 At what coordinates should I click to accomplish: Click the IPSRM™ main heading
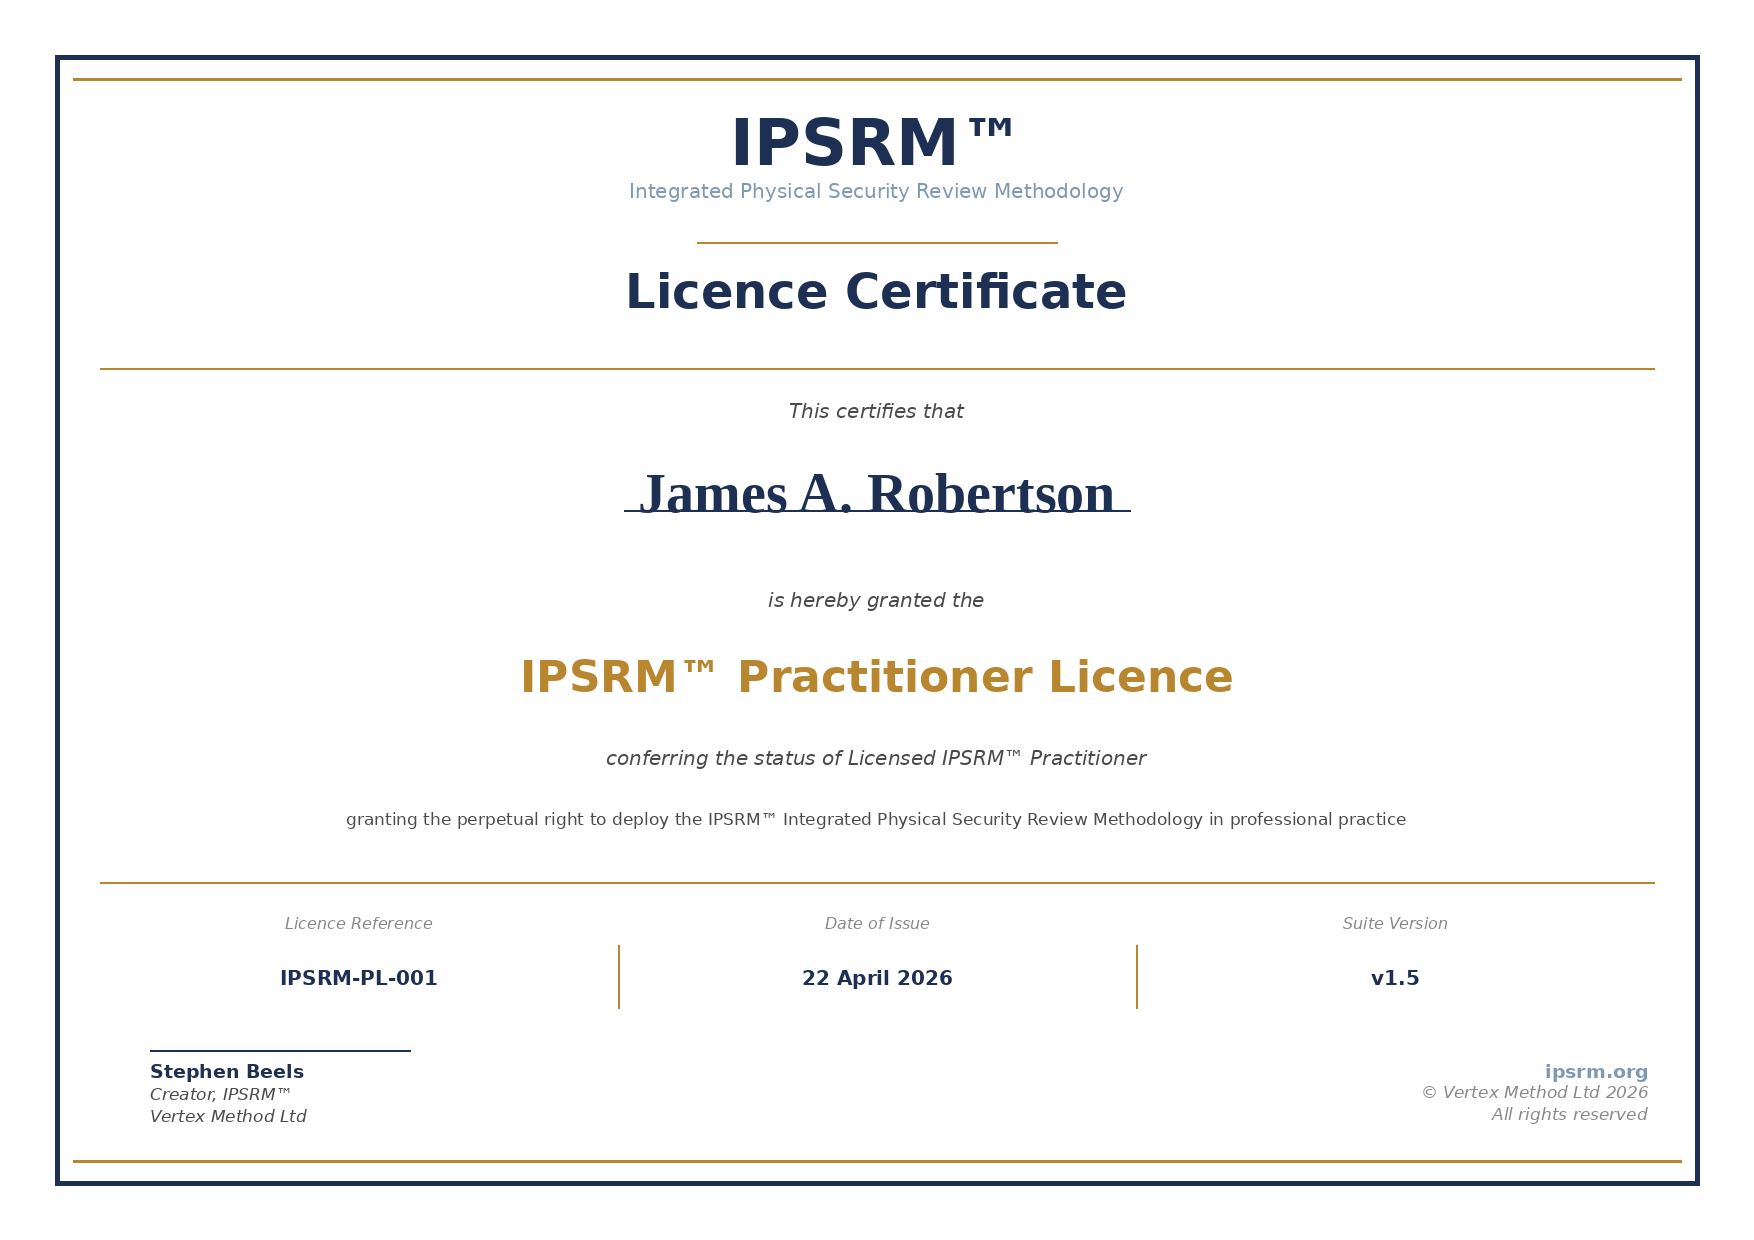point(872,144)
